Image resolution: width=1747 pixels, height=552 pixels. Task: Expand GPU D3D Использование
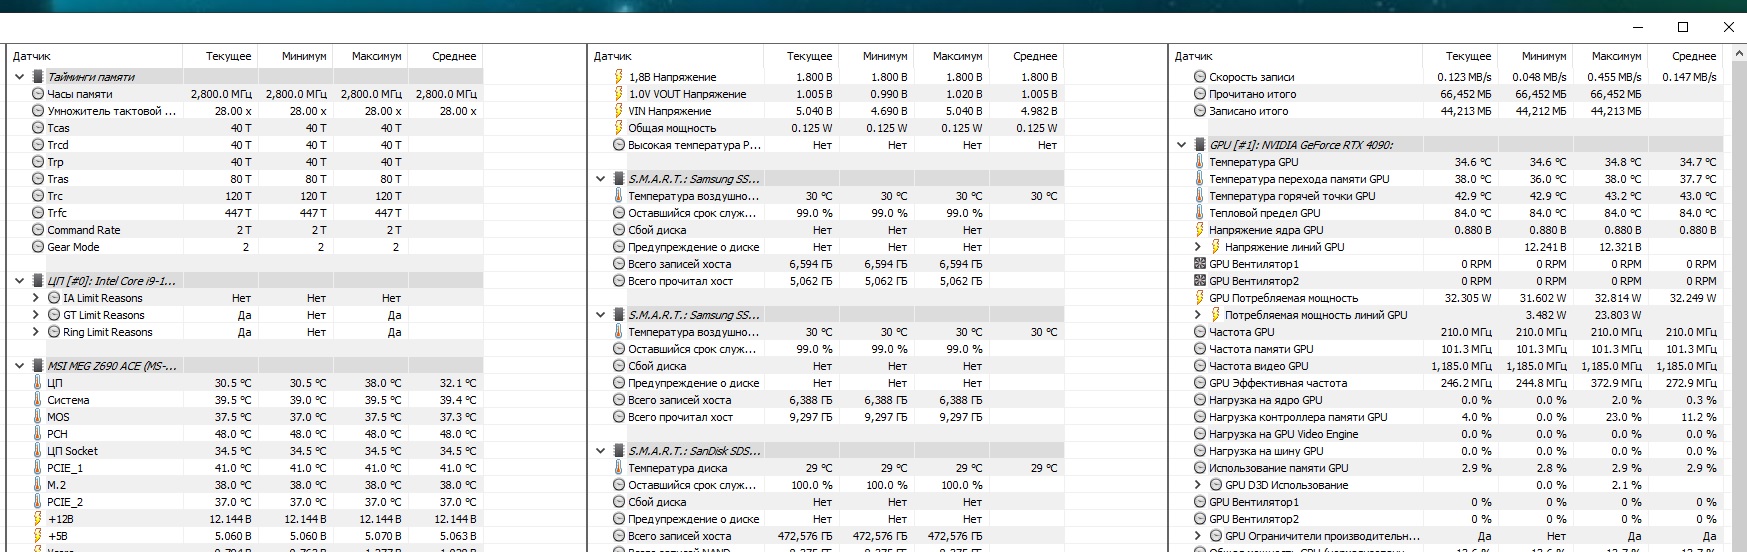point(1198,485)
